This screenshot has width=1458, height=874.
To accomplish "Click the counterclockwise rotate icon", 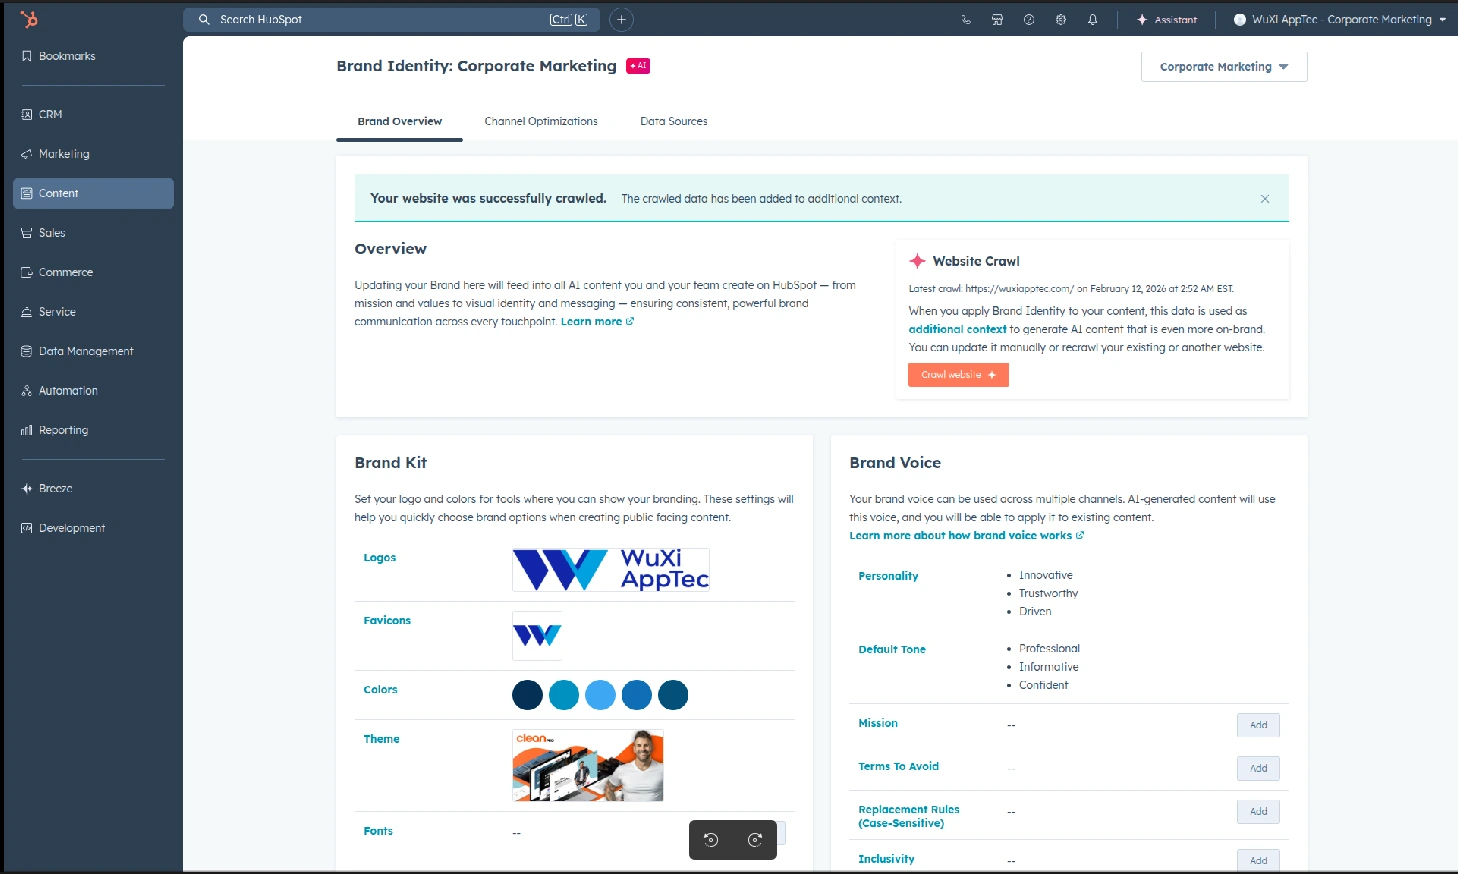I will (711, 840).
